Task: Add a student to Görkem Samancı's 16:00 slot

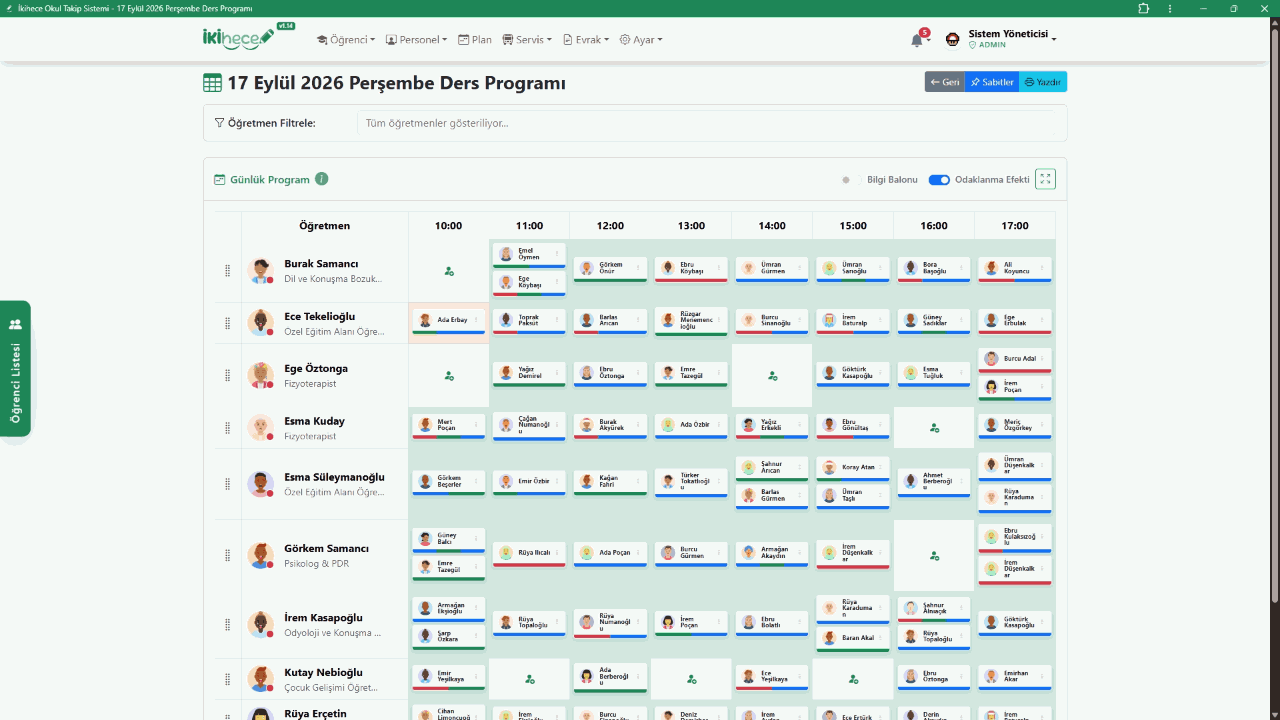Action: point(934,556)
